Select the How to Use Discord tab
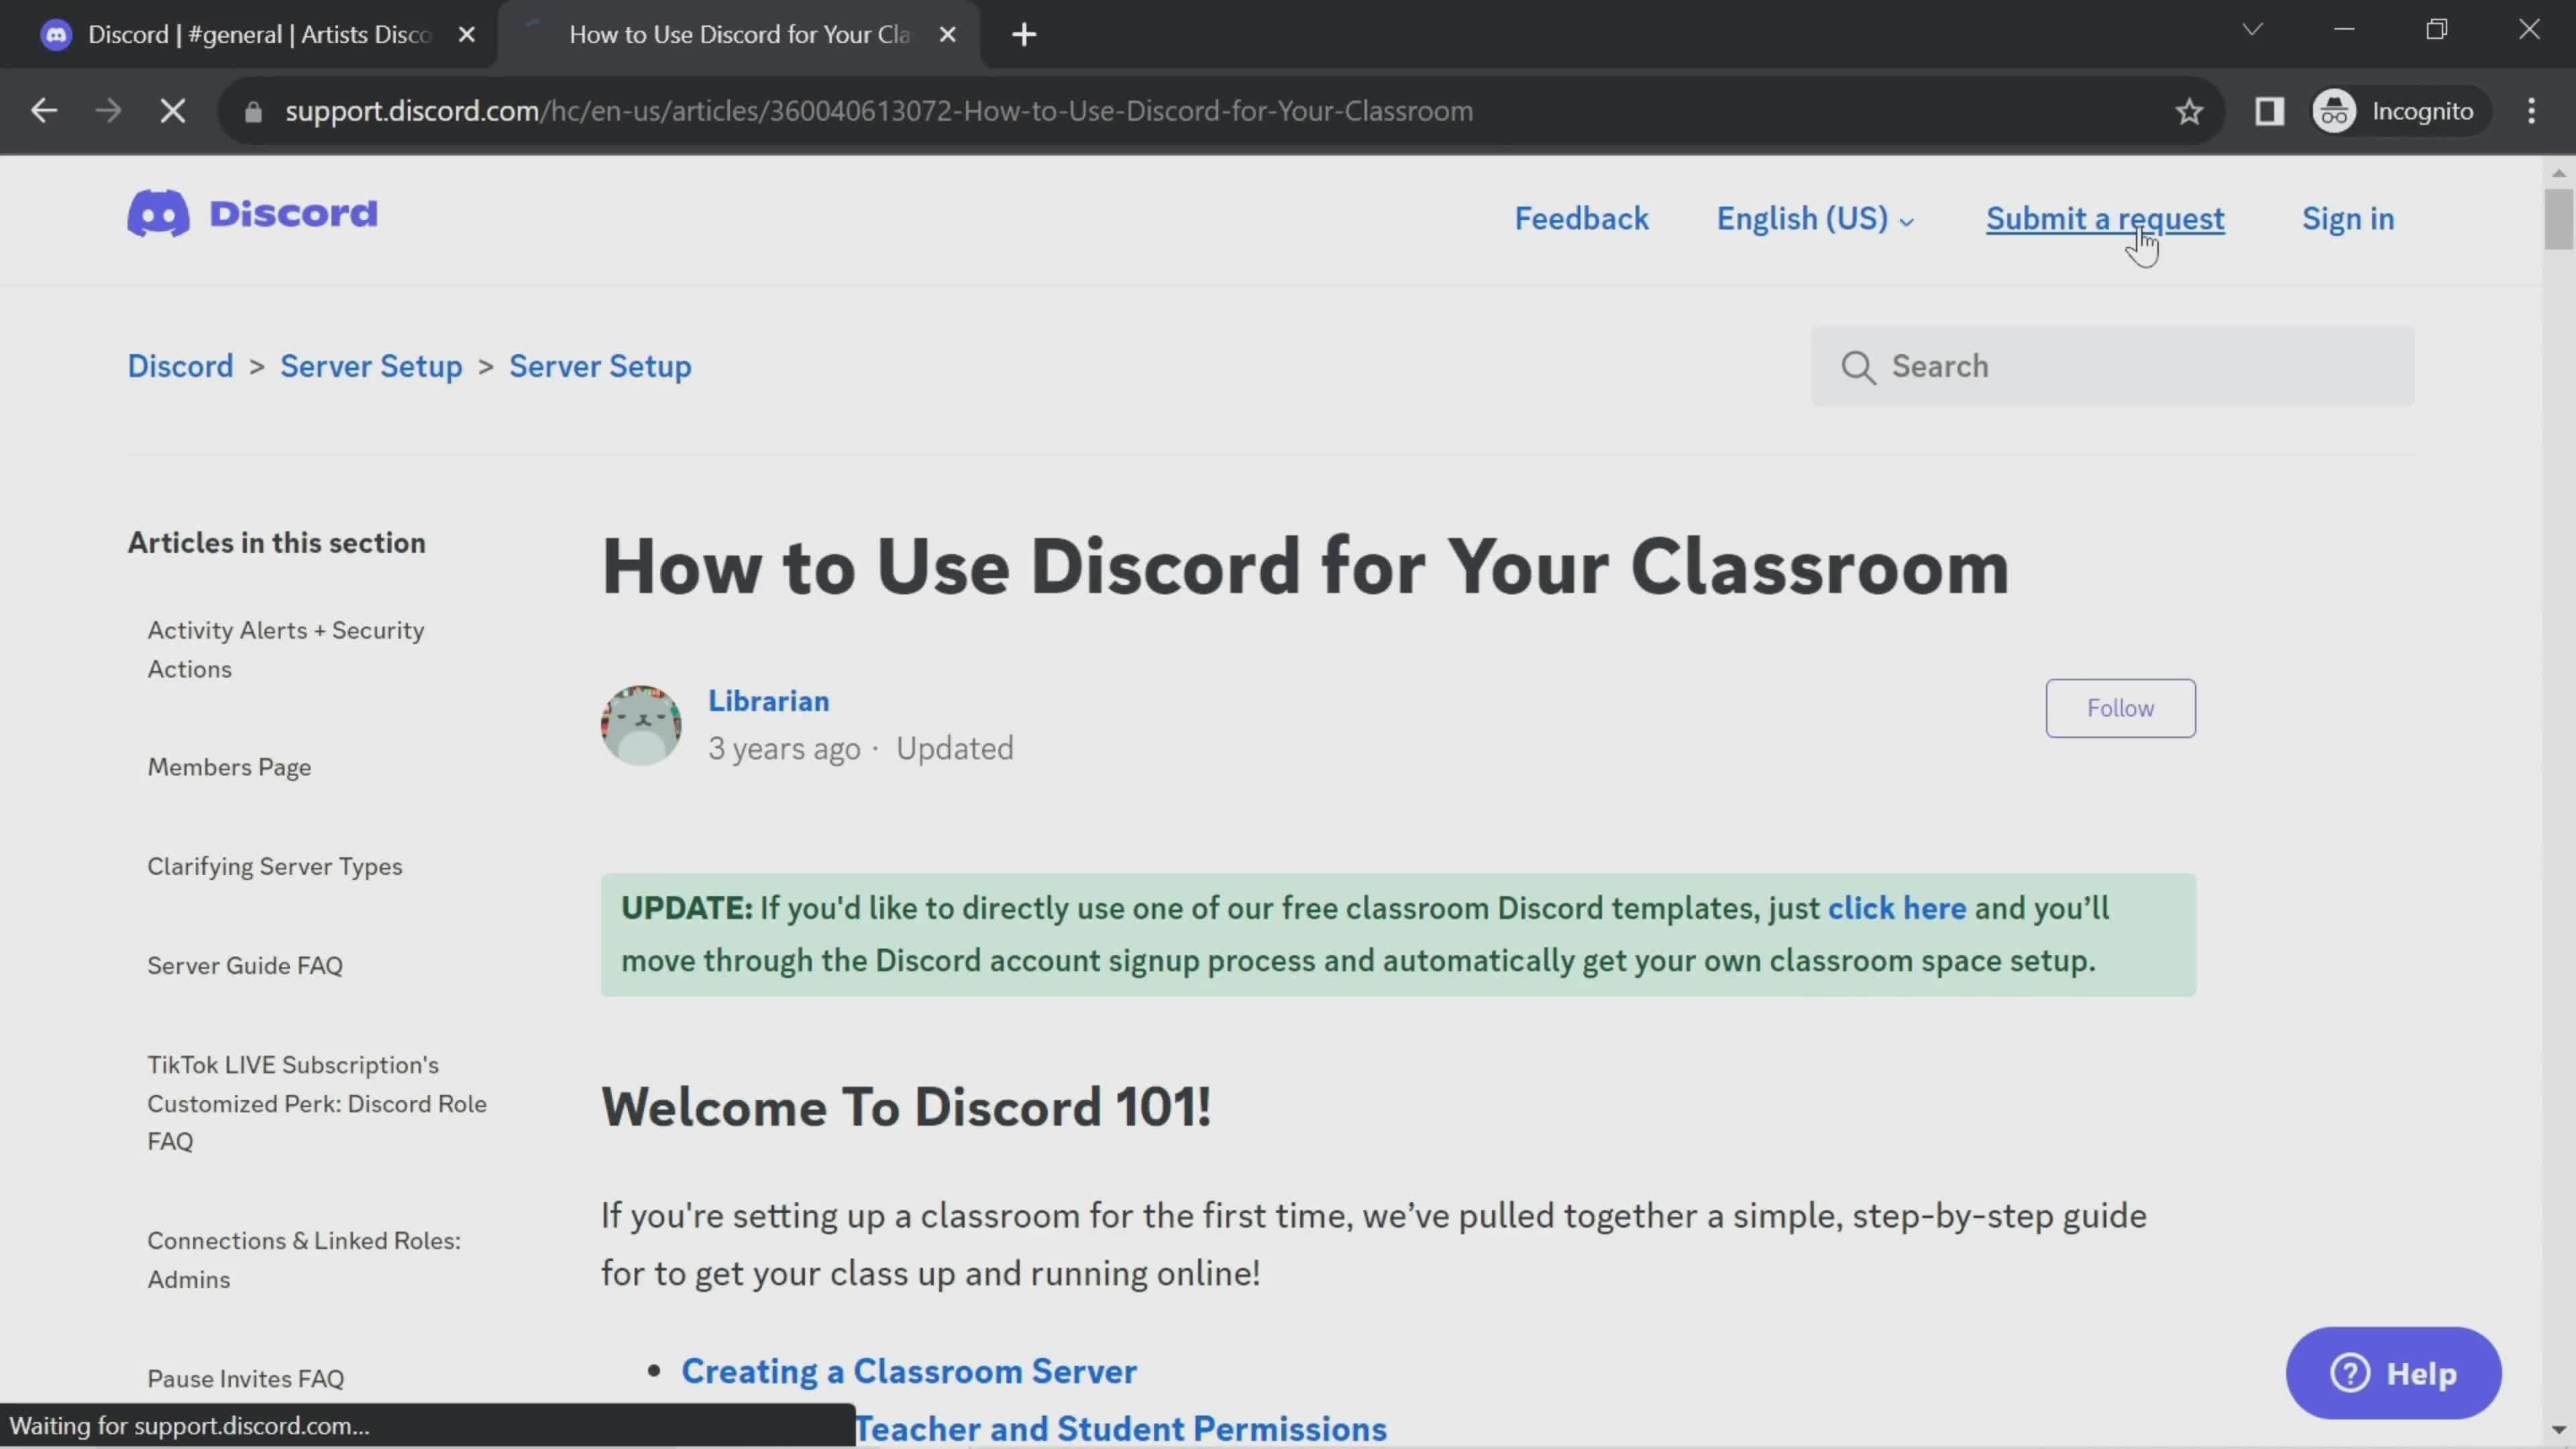Screen dimensions: 2576x1449 click(x=738, y=35)
